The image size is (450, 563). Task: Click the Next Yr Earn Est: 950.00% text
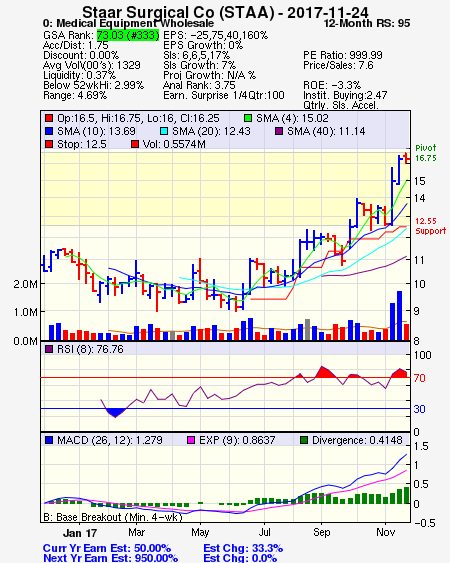pyautogui.click(x=110, y=558)
